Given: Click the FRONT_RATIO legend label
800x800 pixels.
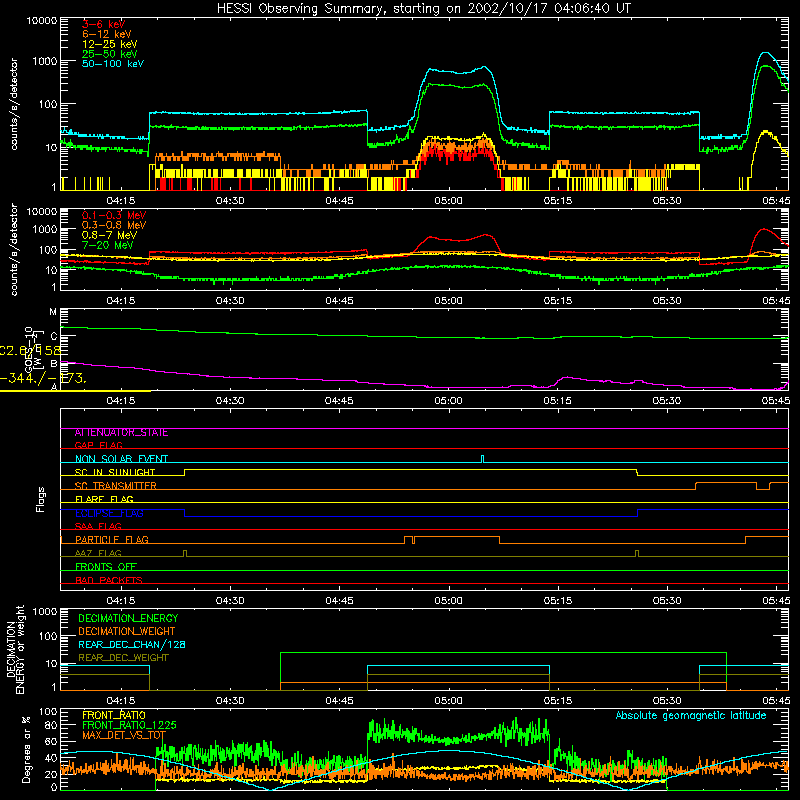Looking at the screenshot, I should [x=114, y=715].
